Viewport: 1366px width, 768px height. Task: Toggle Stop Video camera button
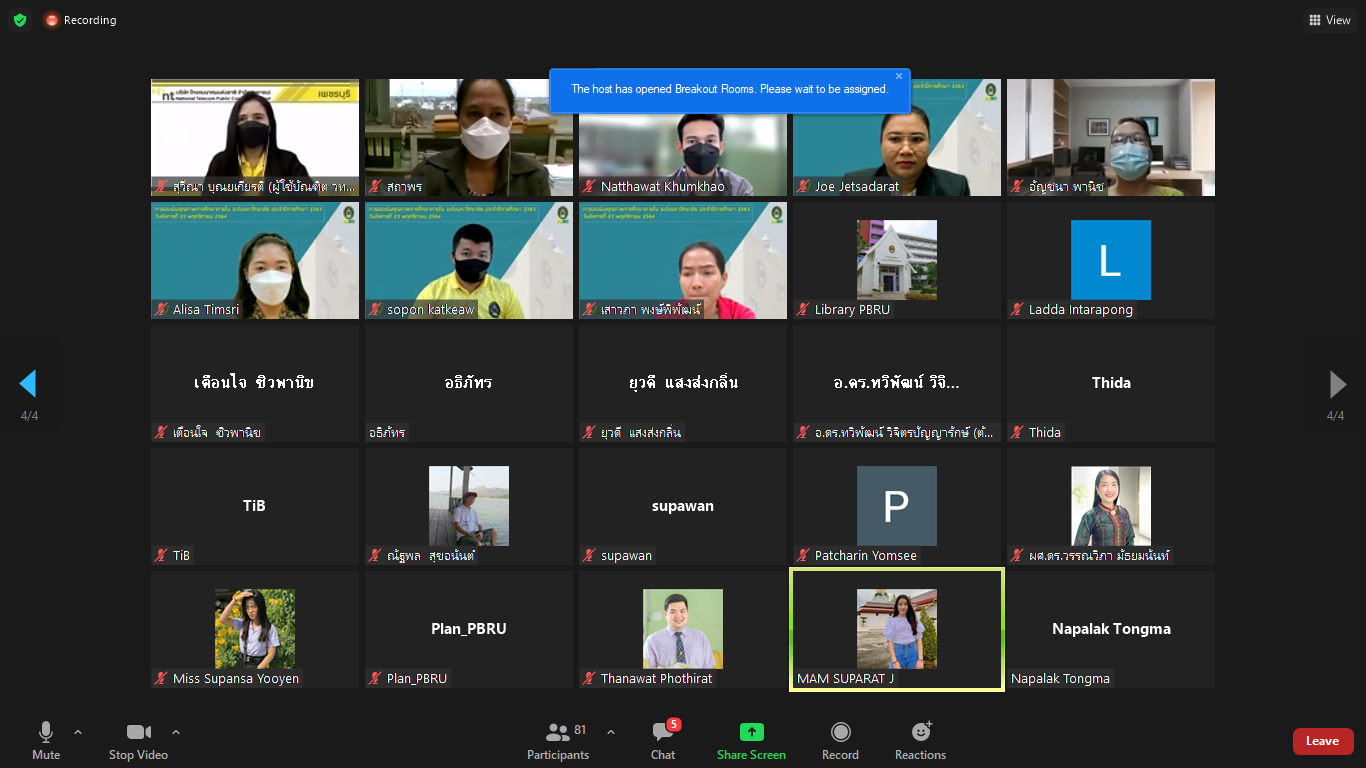tap(138, 741)
